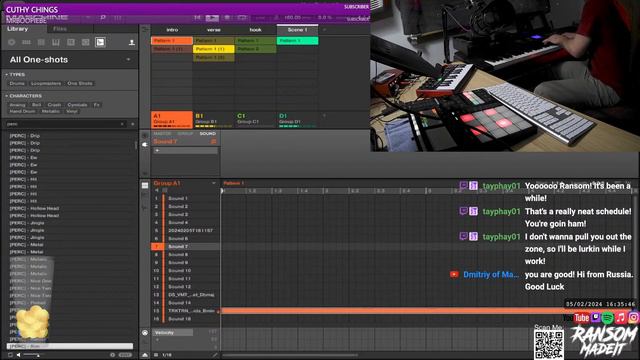Click the bottom-left collapse arrow icon
The image size is (640, 360).
(145, 355)
